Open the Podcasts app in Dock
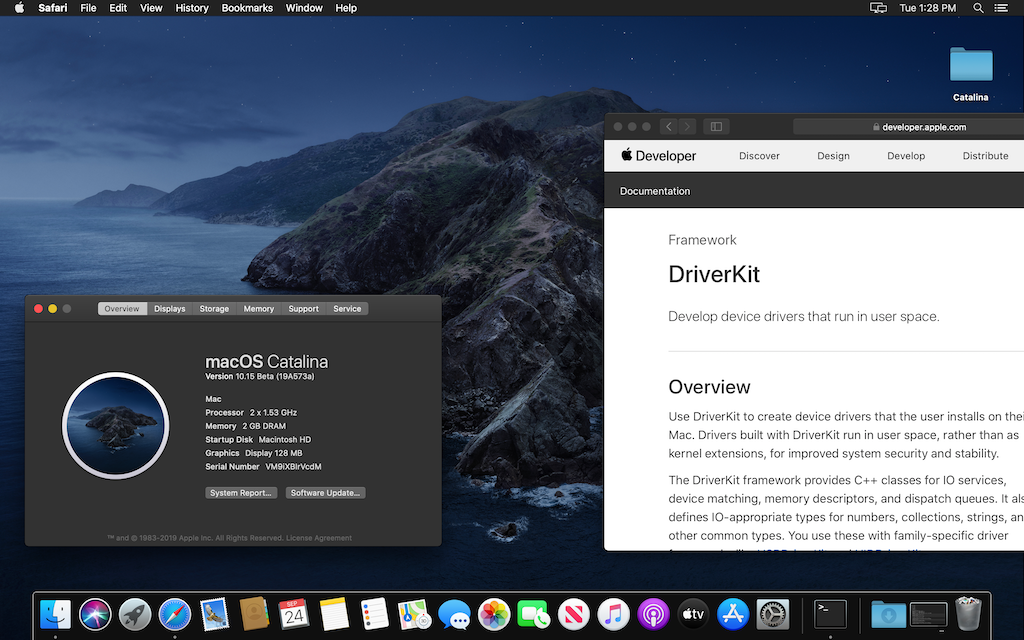The height and width of the screenshot is (640, 1024). pos(653,613)
